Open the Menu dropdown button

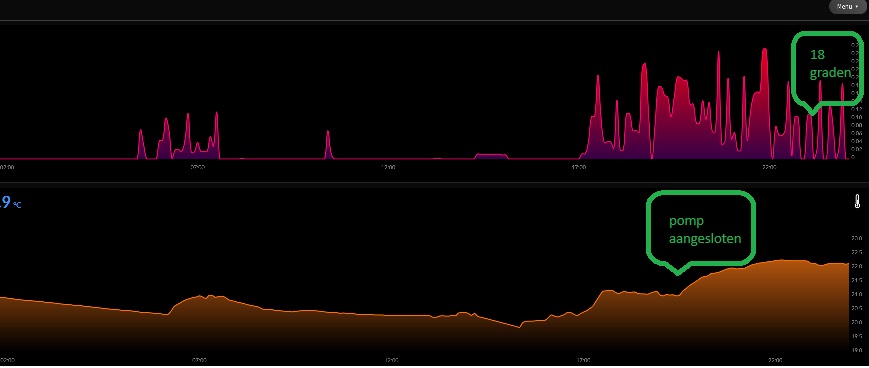(847, 6)
